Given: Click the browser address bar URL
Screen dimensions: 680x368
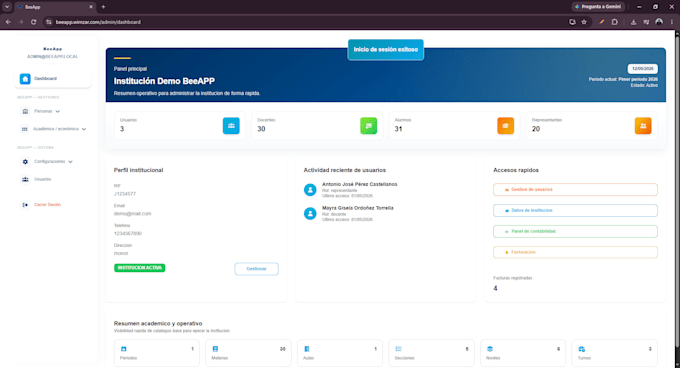Looking at the screenshot, I should (x=98, y=22).
